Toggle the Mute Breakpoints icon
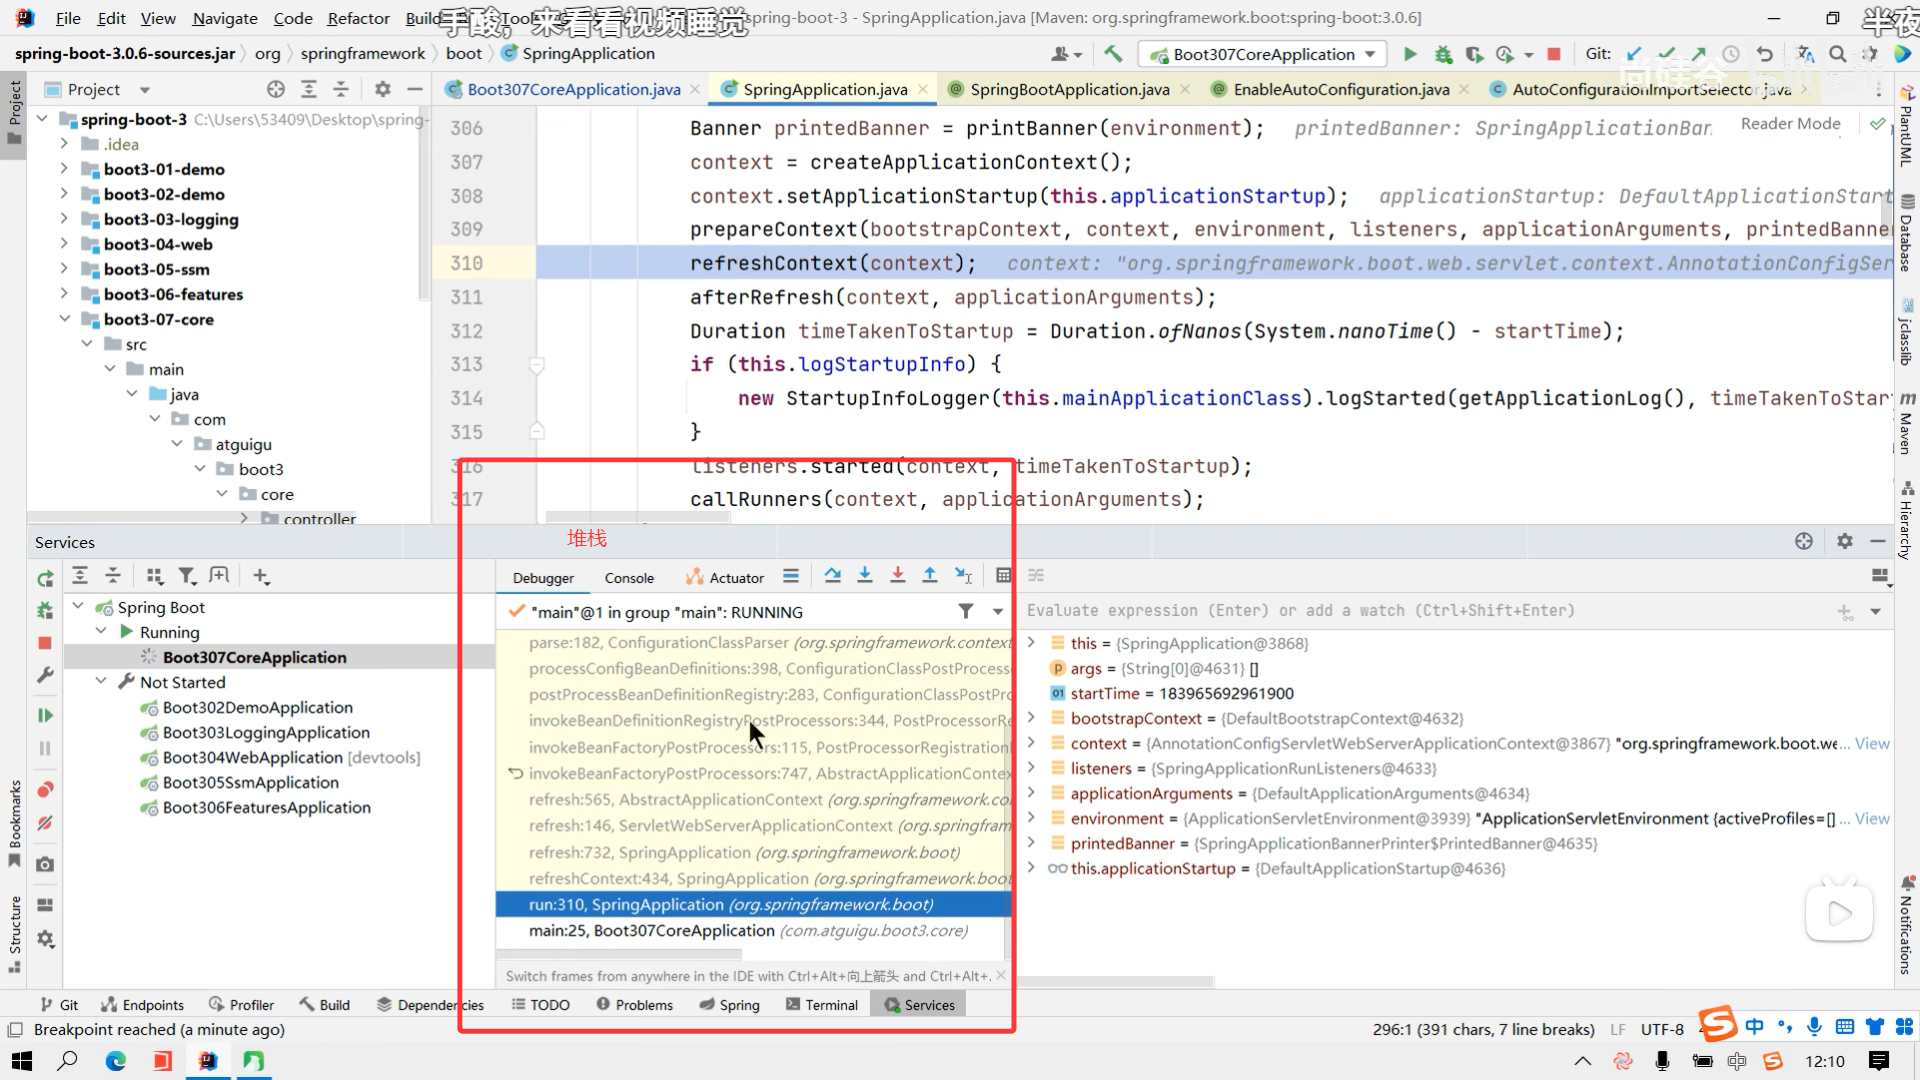 [x=45, y=823]
